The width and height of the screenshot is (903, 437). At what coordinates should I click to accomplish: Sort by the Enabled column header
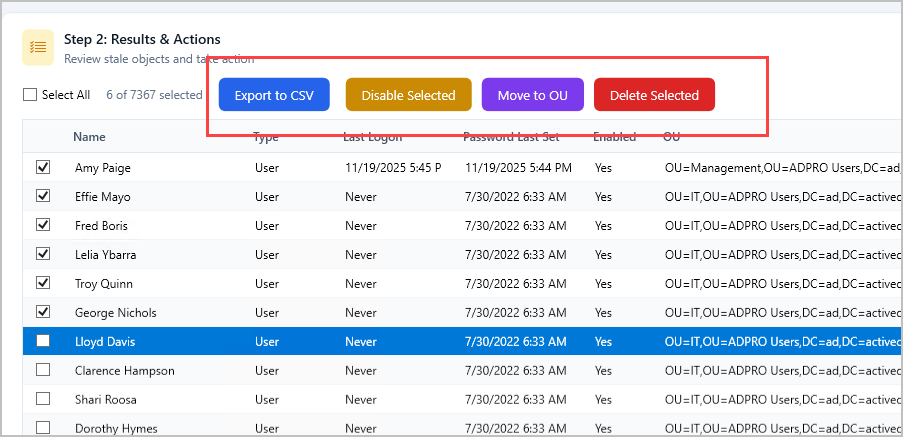614,137
